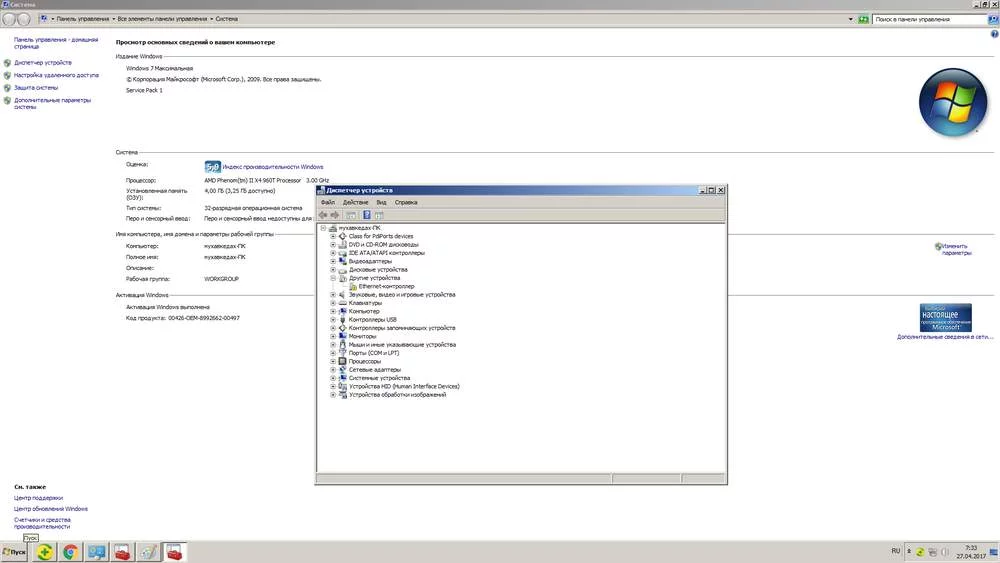Open Индекс производительности Windows link

point(272,166)
